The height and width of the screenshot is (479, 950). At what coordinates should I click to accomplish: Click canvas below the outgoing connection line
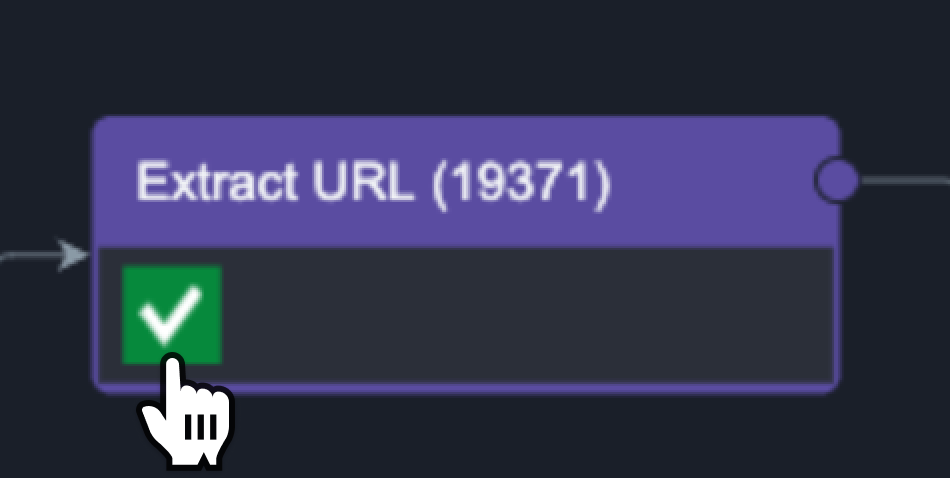(x=900, y=300)
